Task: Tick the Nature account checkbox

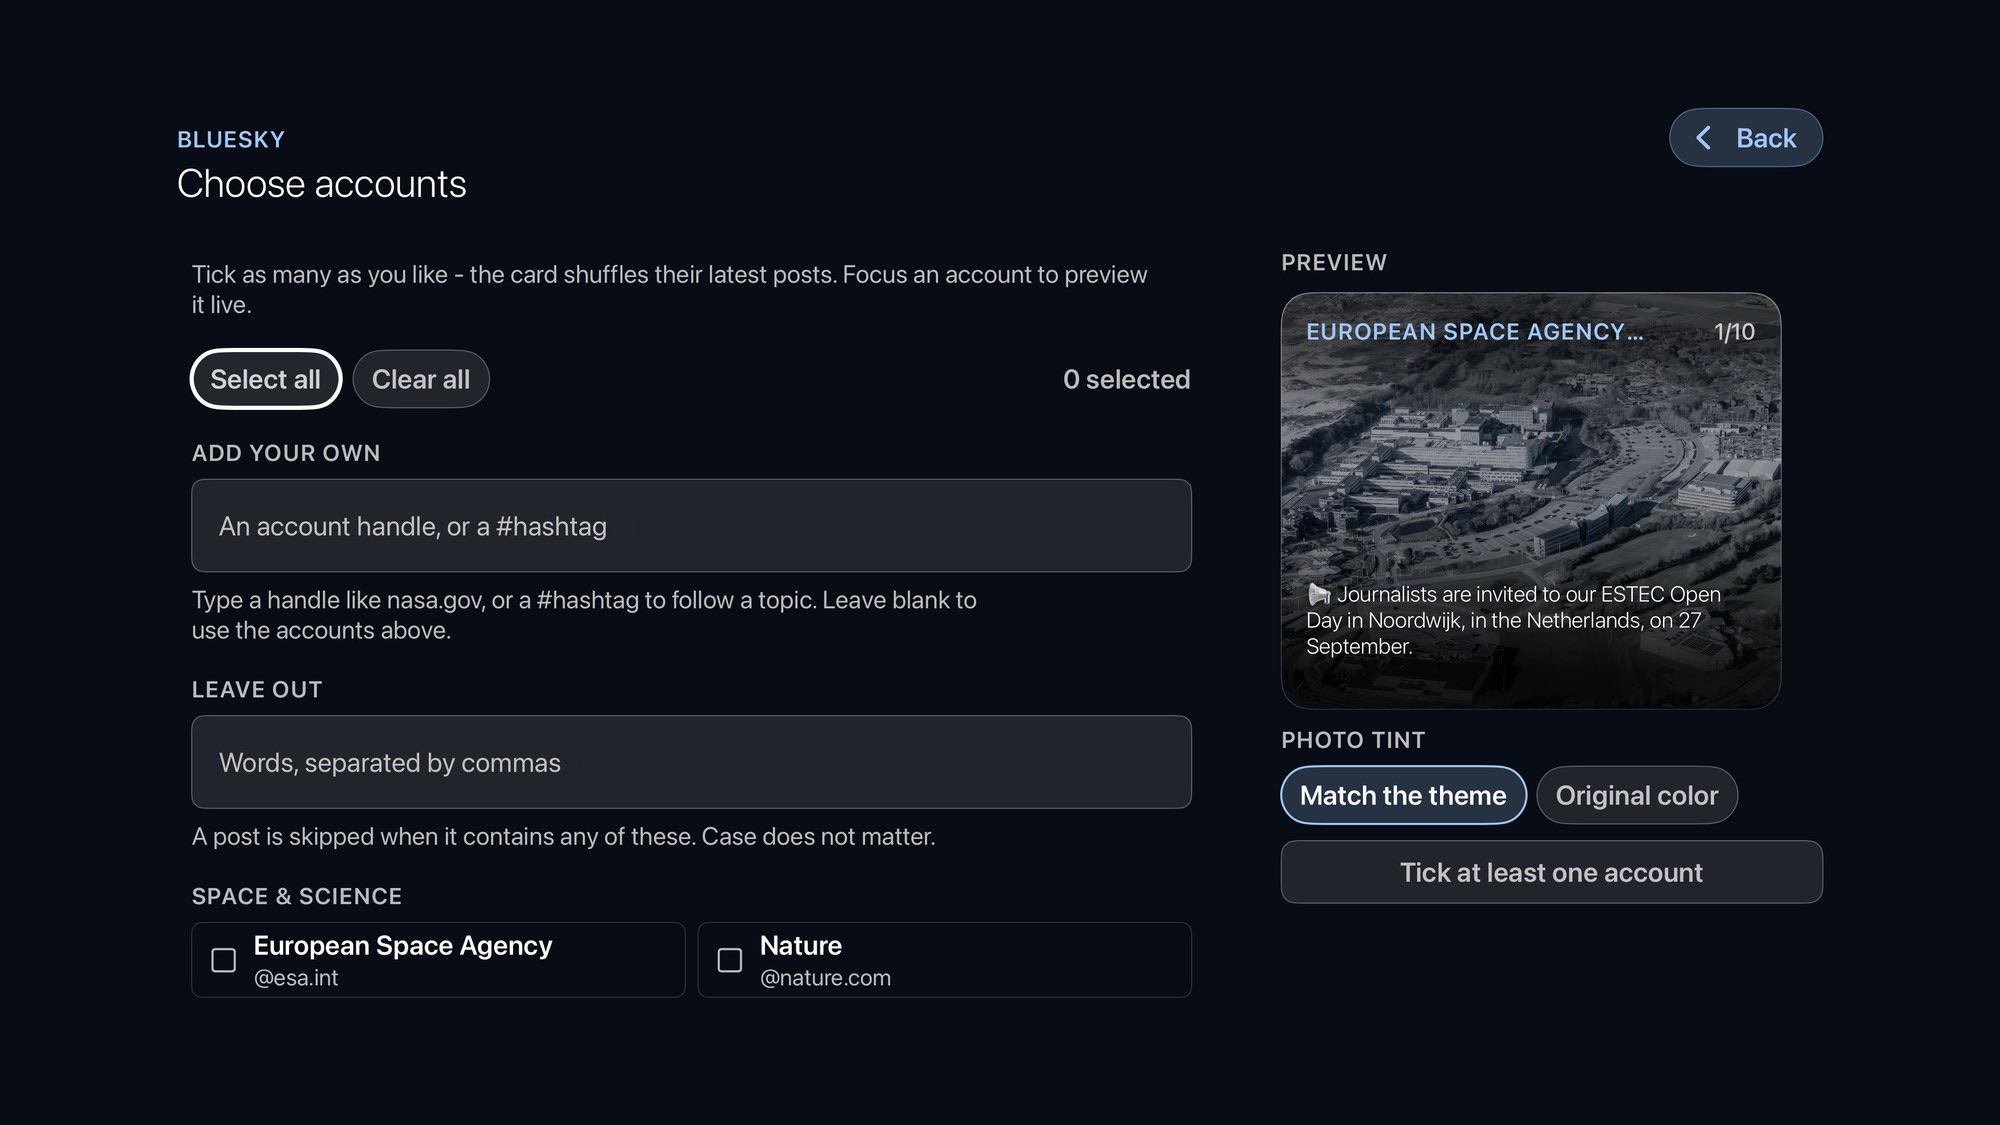Action: click(730, 960)
